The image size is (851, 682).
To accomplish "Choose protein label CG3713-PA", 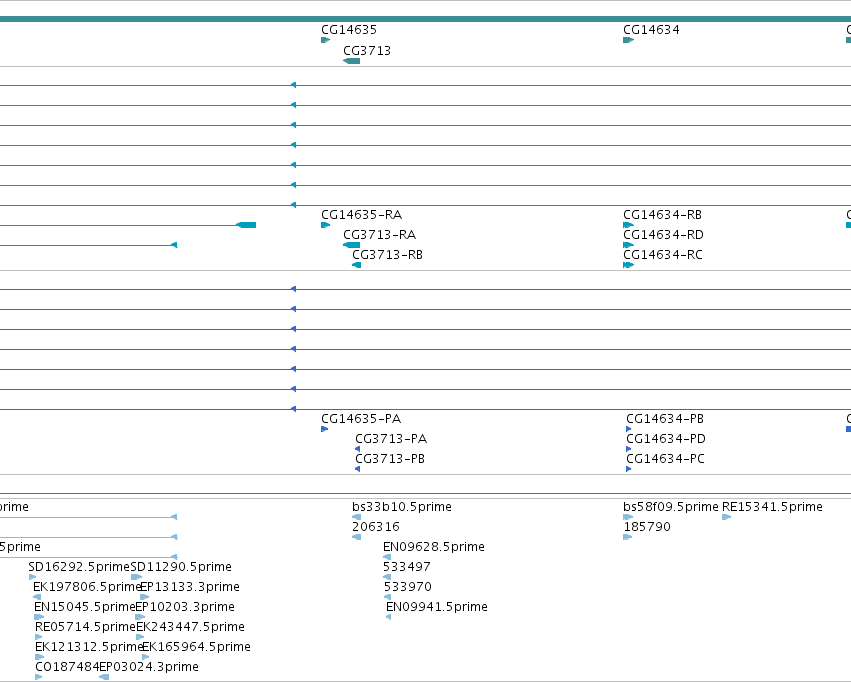I will 391,439.
